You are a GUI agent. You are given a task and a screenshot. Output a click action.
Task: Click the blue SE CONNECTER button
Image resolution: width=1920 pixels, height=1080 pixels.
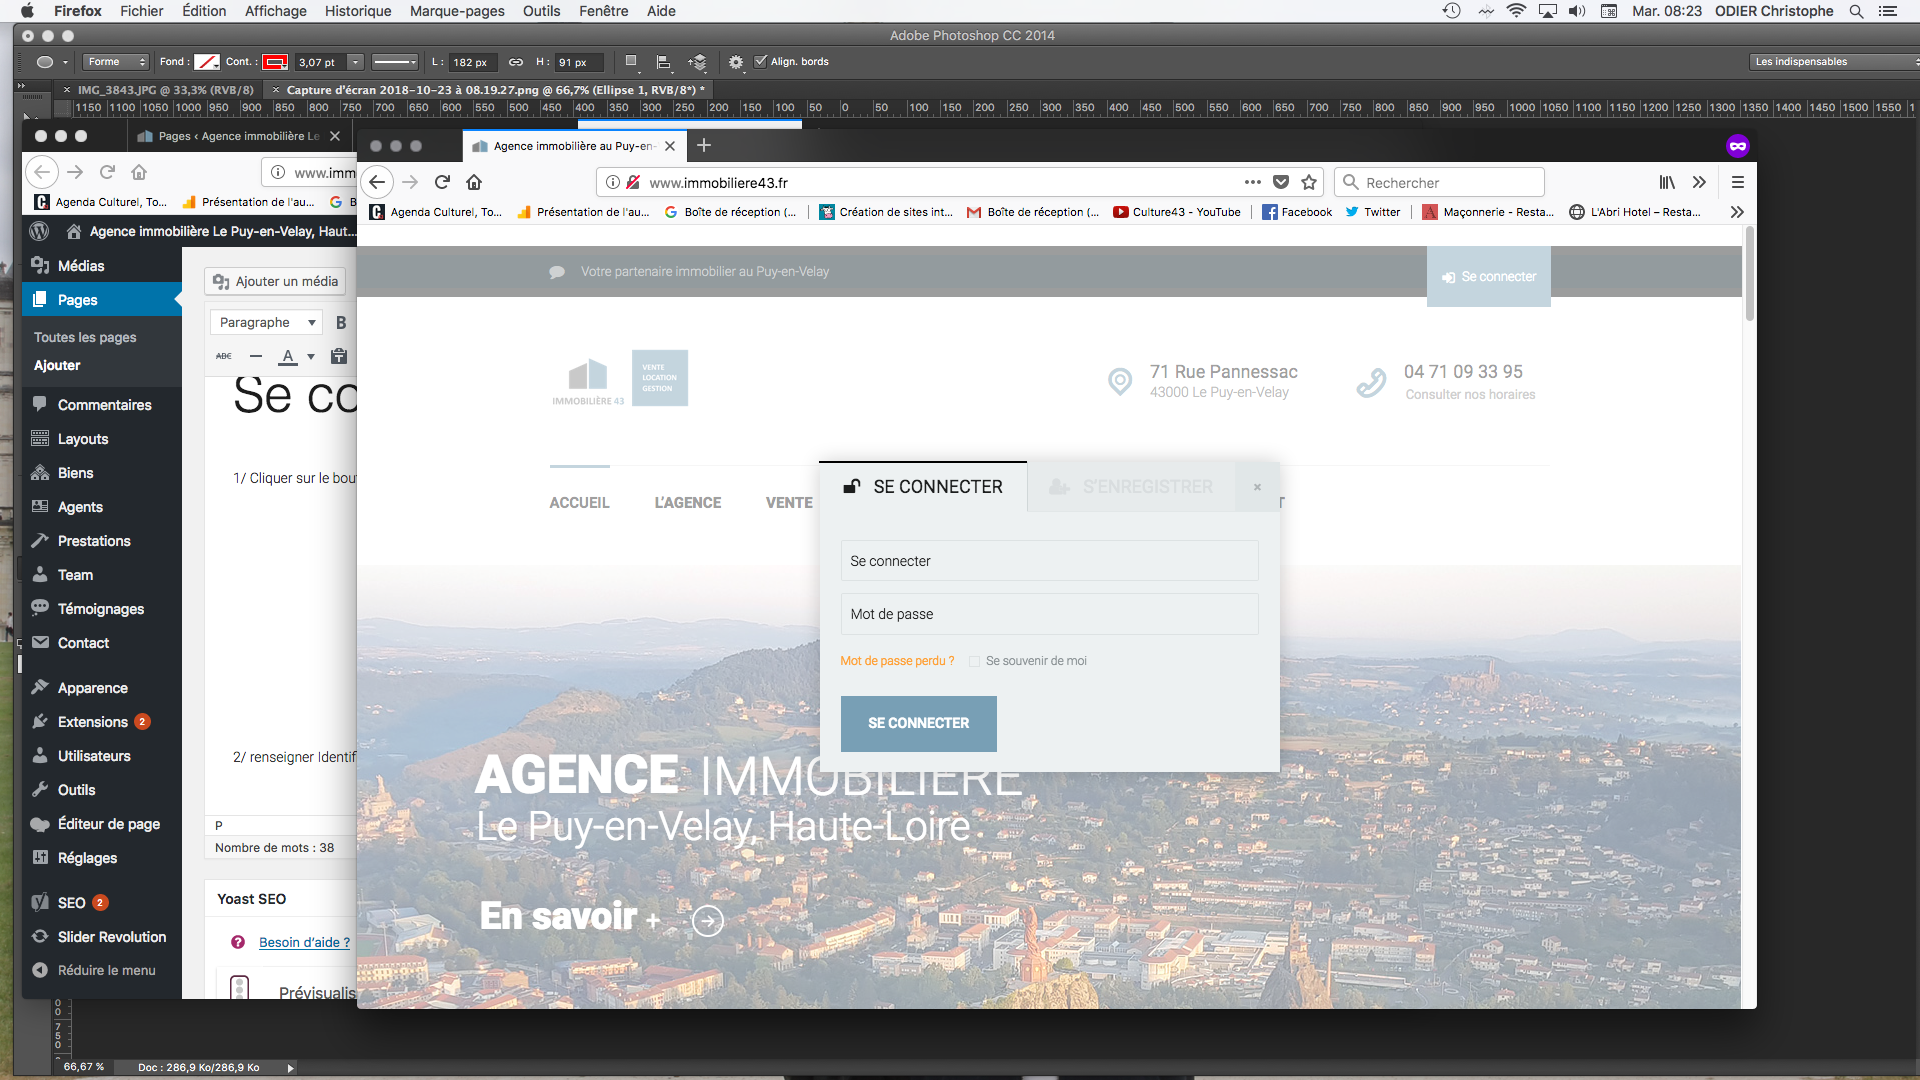918,723
